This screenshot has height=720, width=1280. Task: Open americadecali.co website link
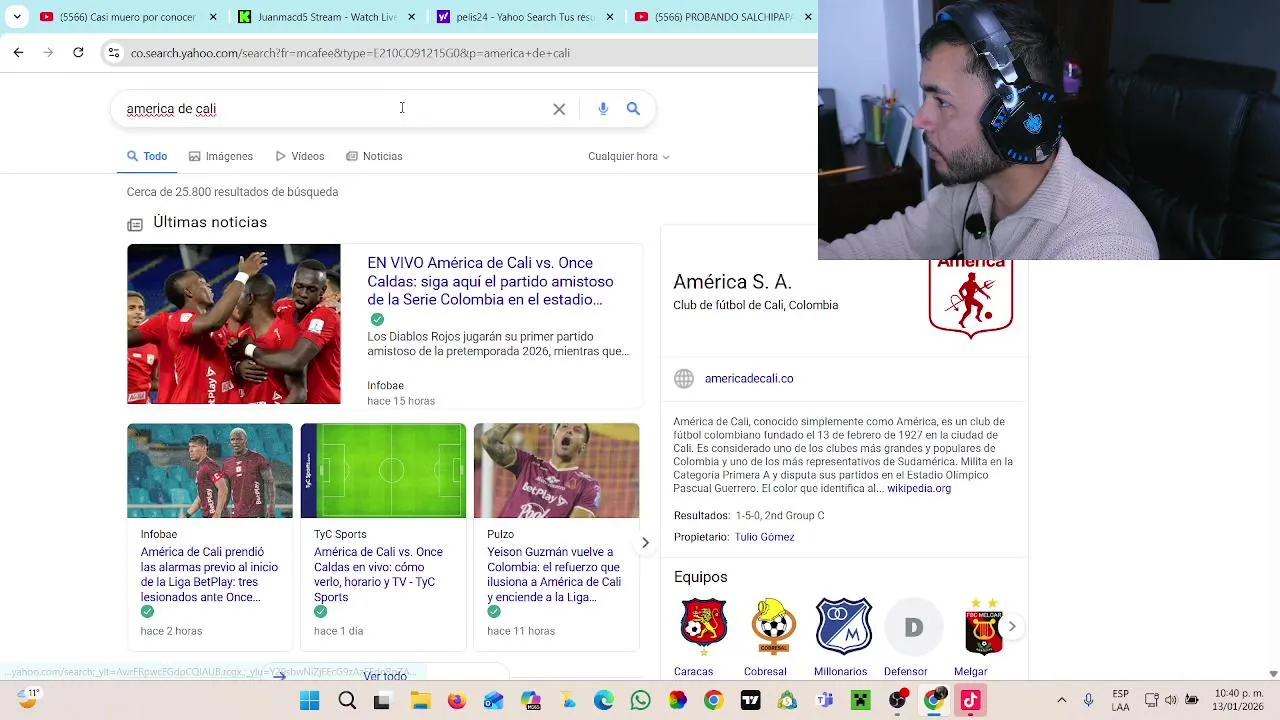[x=749, y=378]
